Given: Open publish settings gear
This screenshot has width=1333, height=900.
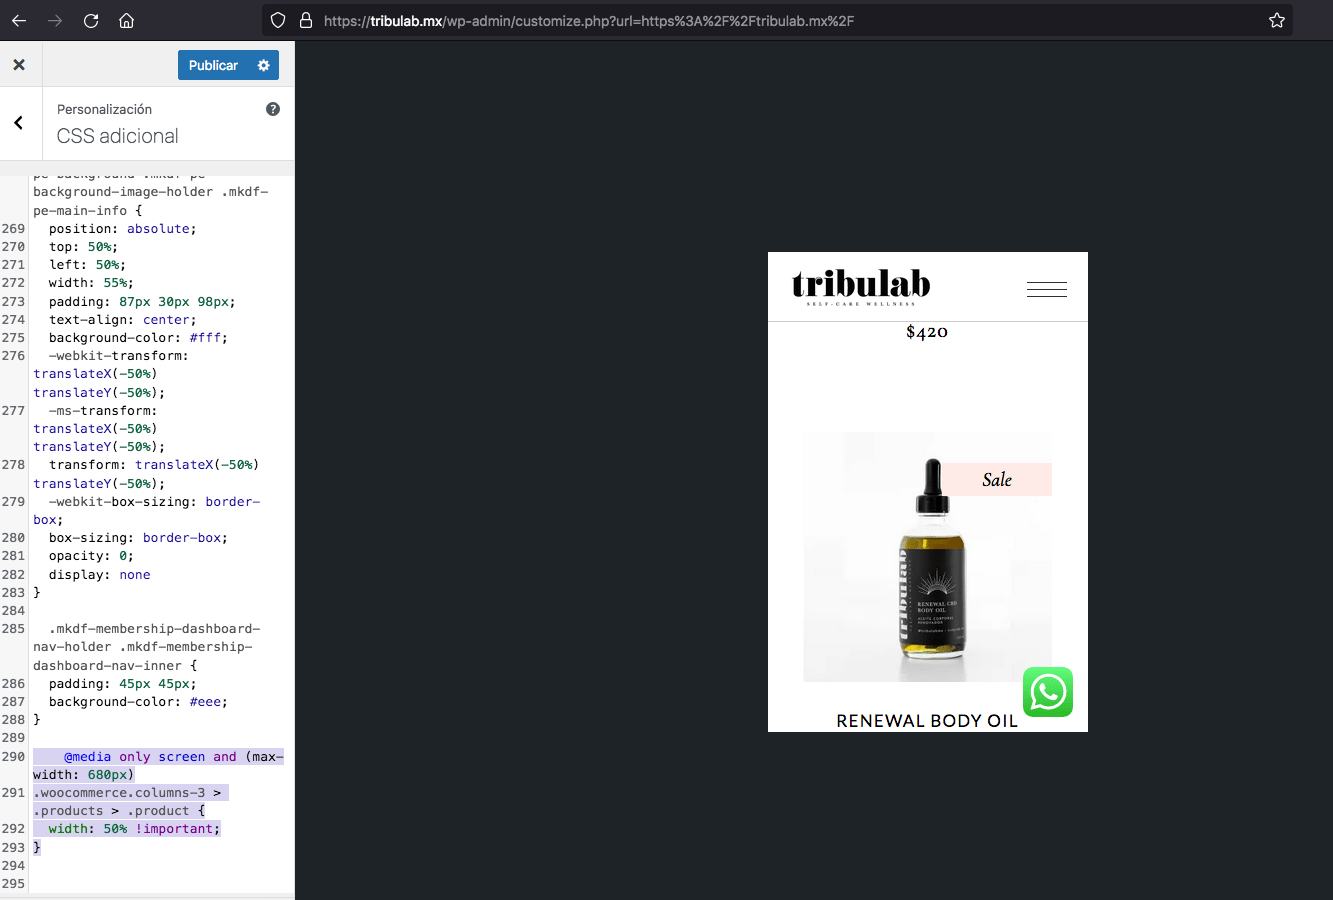Looking at the screenshot, I should (264, 65).
